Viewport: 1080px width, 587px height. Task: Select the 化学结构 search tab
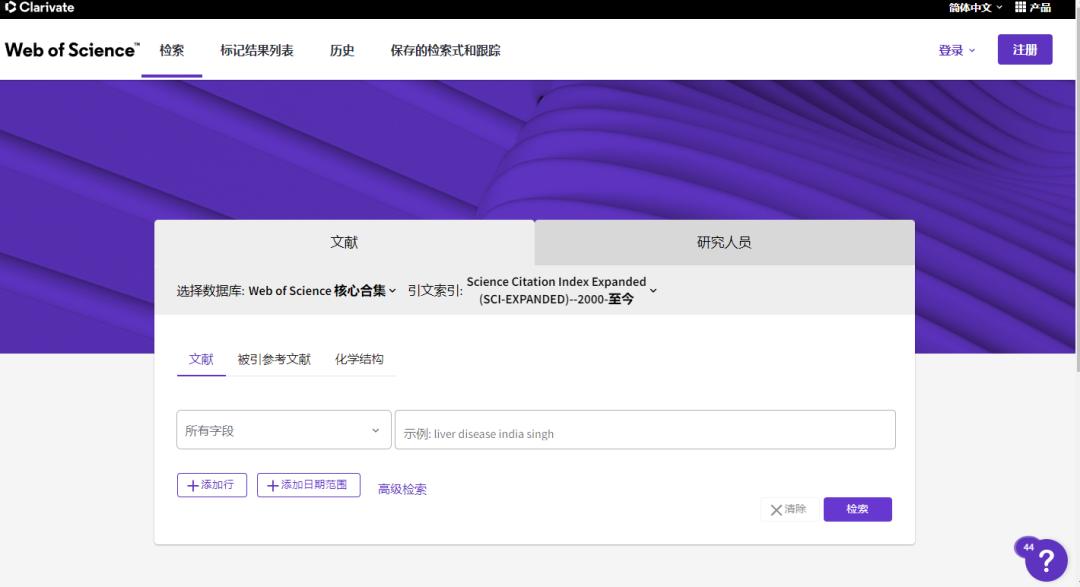click(x=360, y=359)
